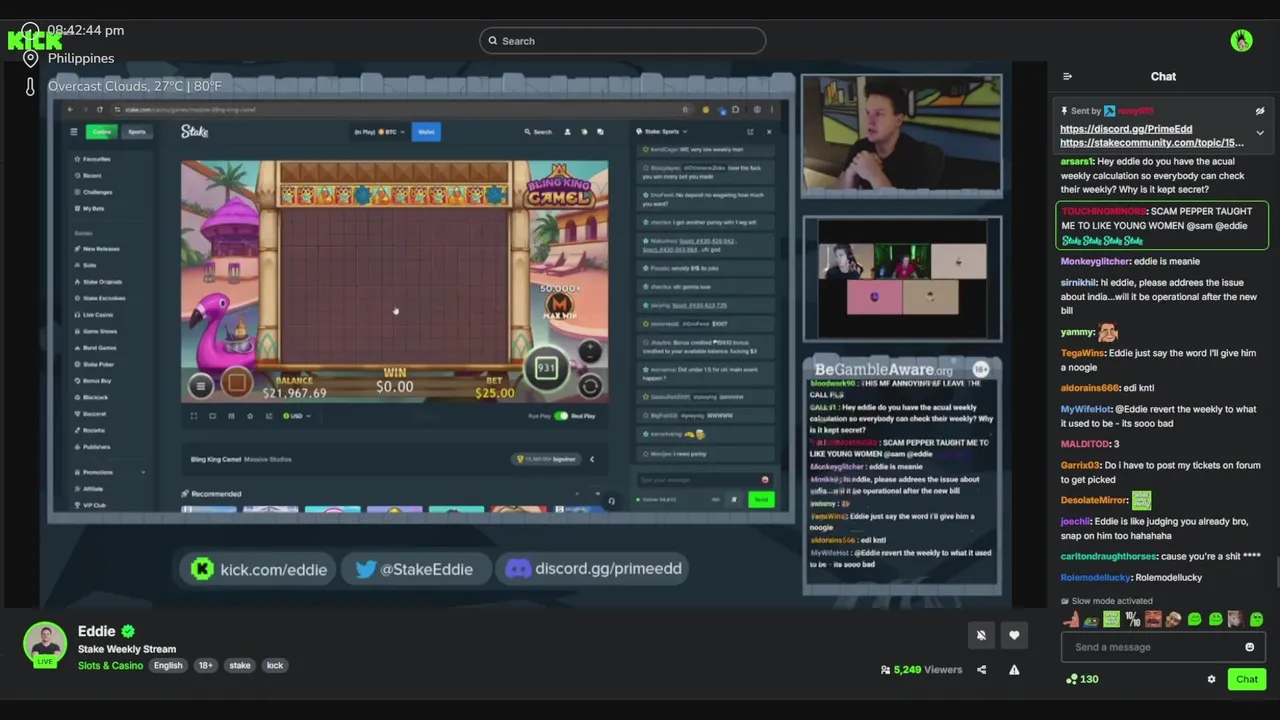
Task: Expand the pinned message chevron
Action: [x=1260, y=133]
